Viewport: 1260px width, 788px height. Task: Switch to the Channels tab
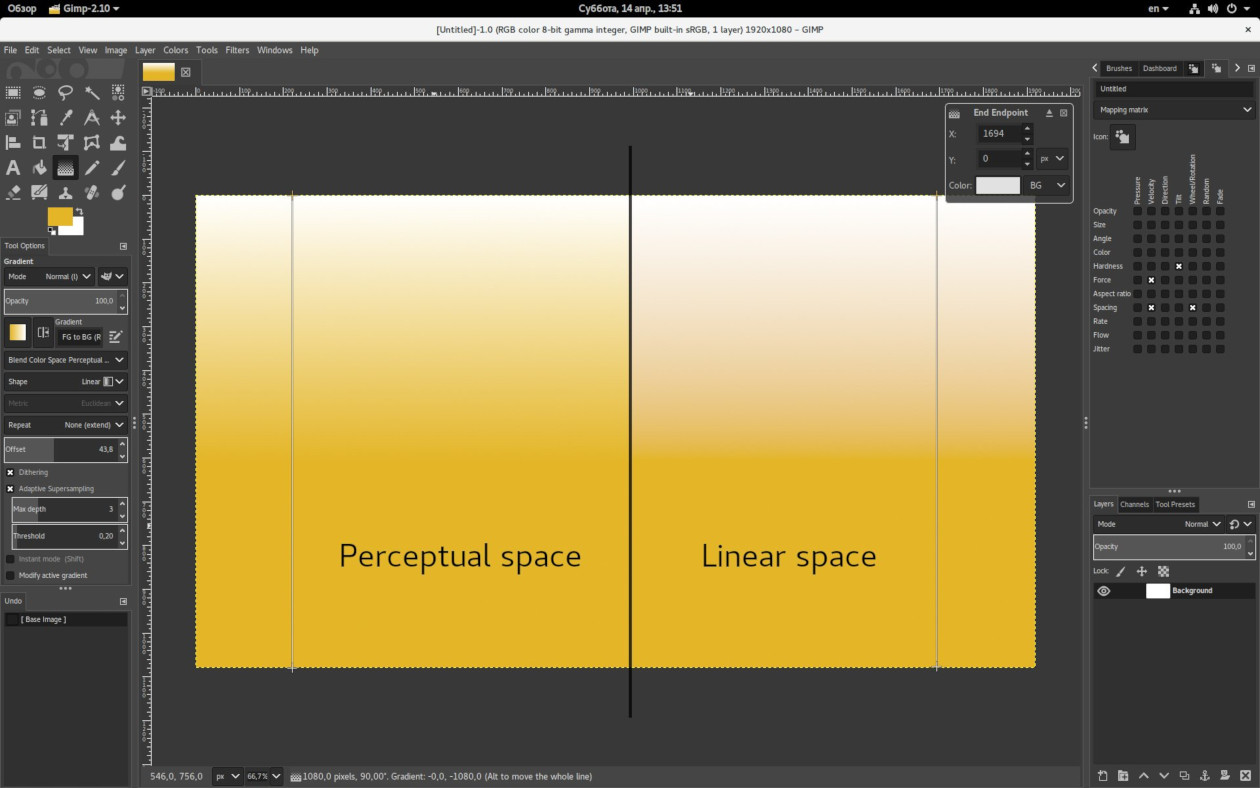(1135, 504)
